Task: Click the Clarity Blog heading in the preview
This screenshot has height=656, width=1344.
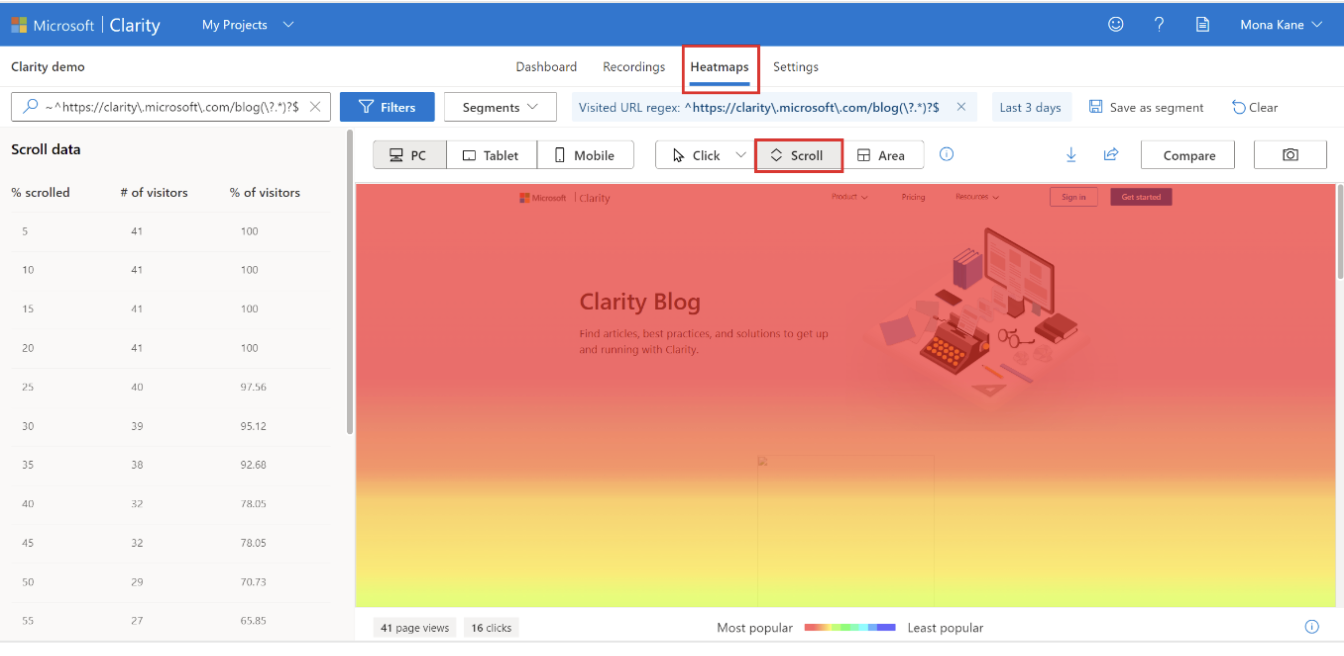Action: (640, 301)
